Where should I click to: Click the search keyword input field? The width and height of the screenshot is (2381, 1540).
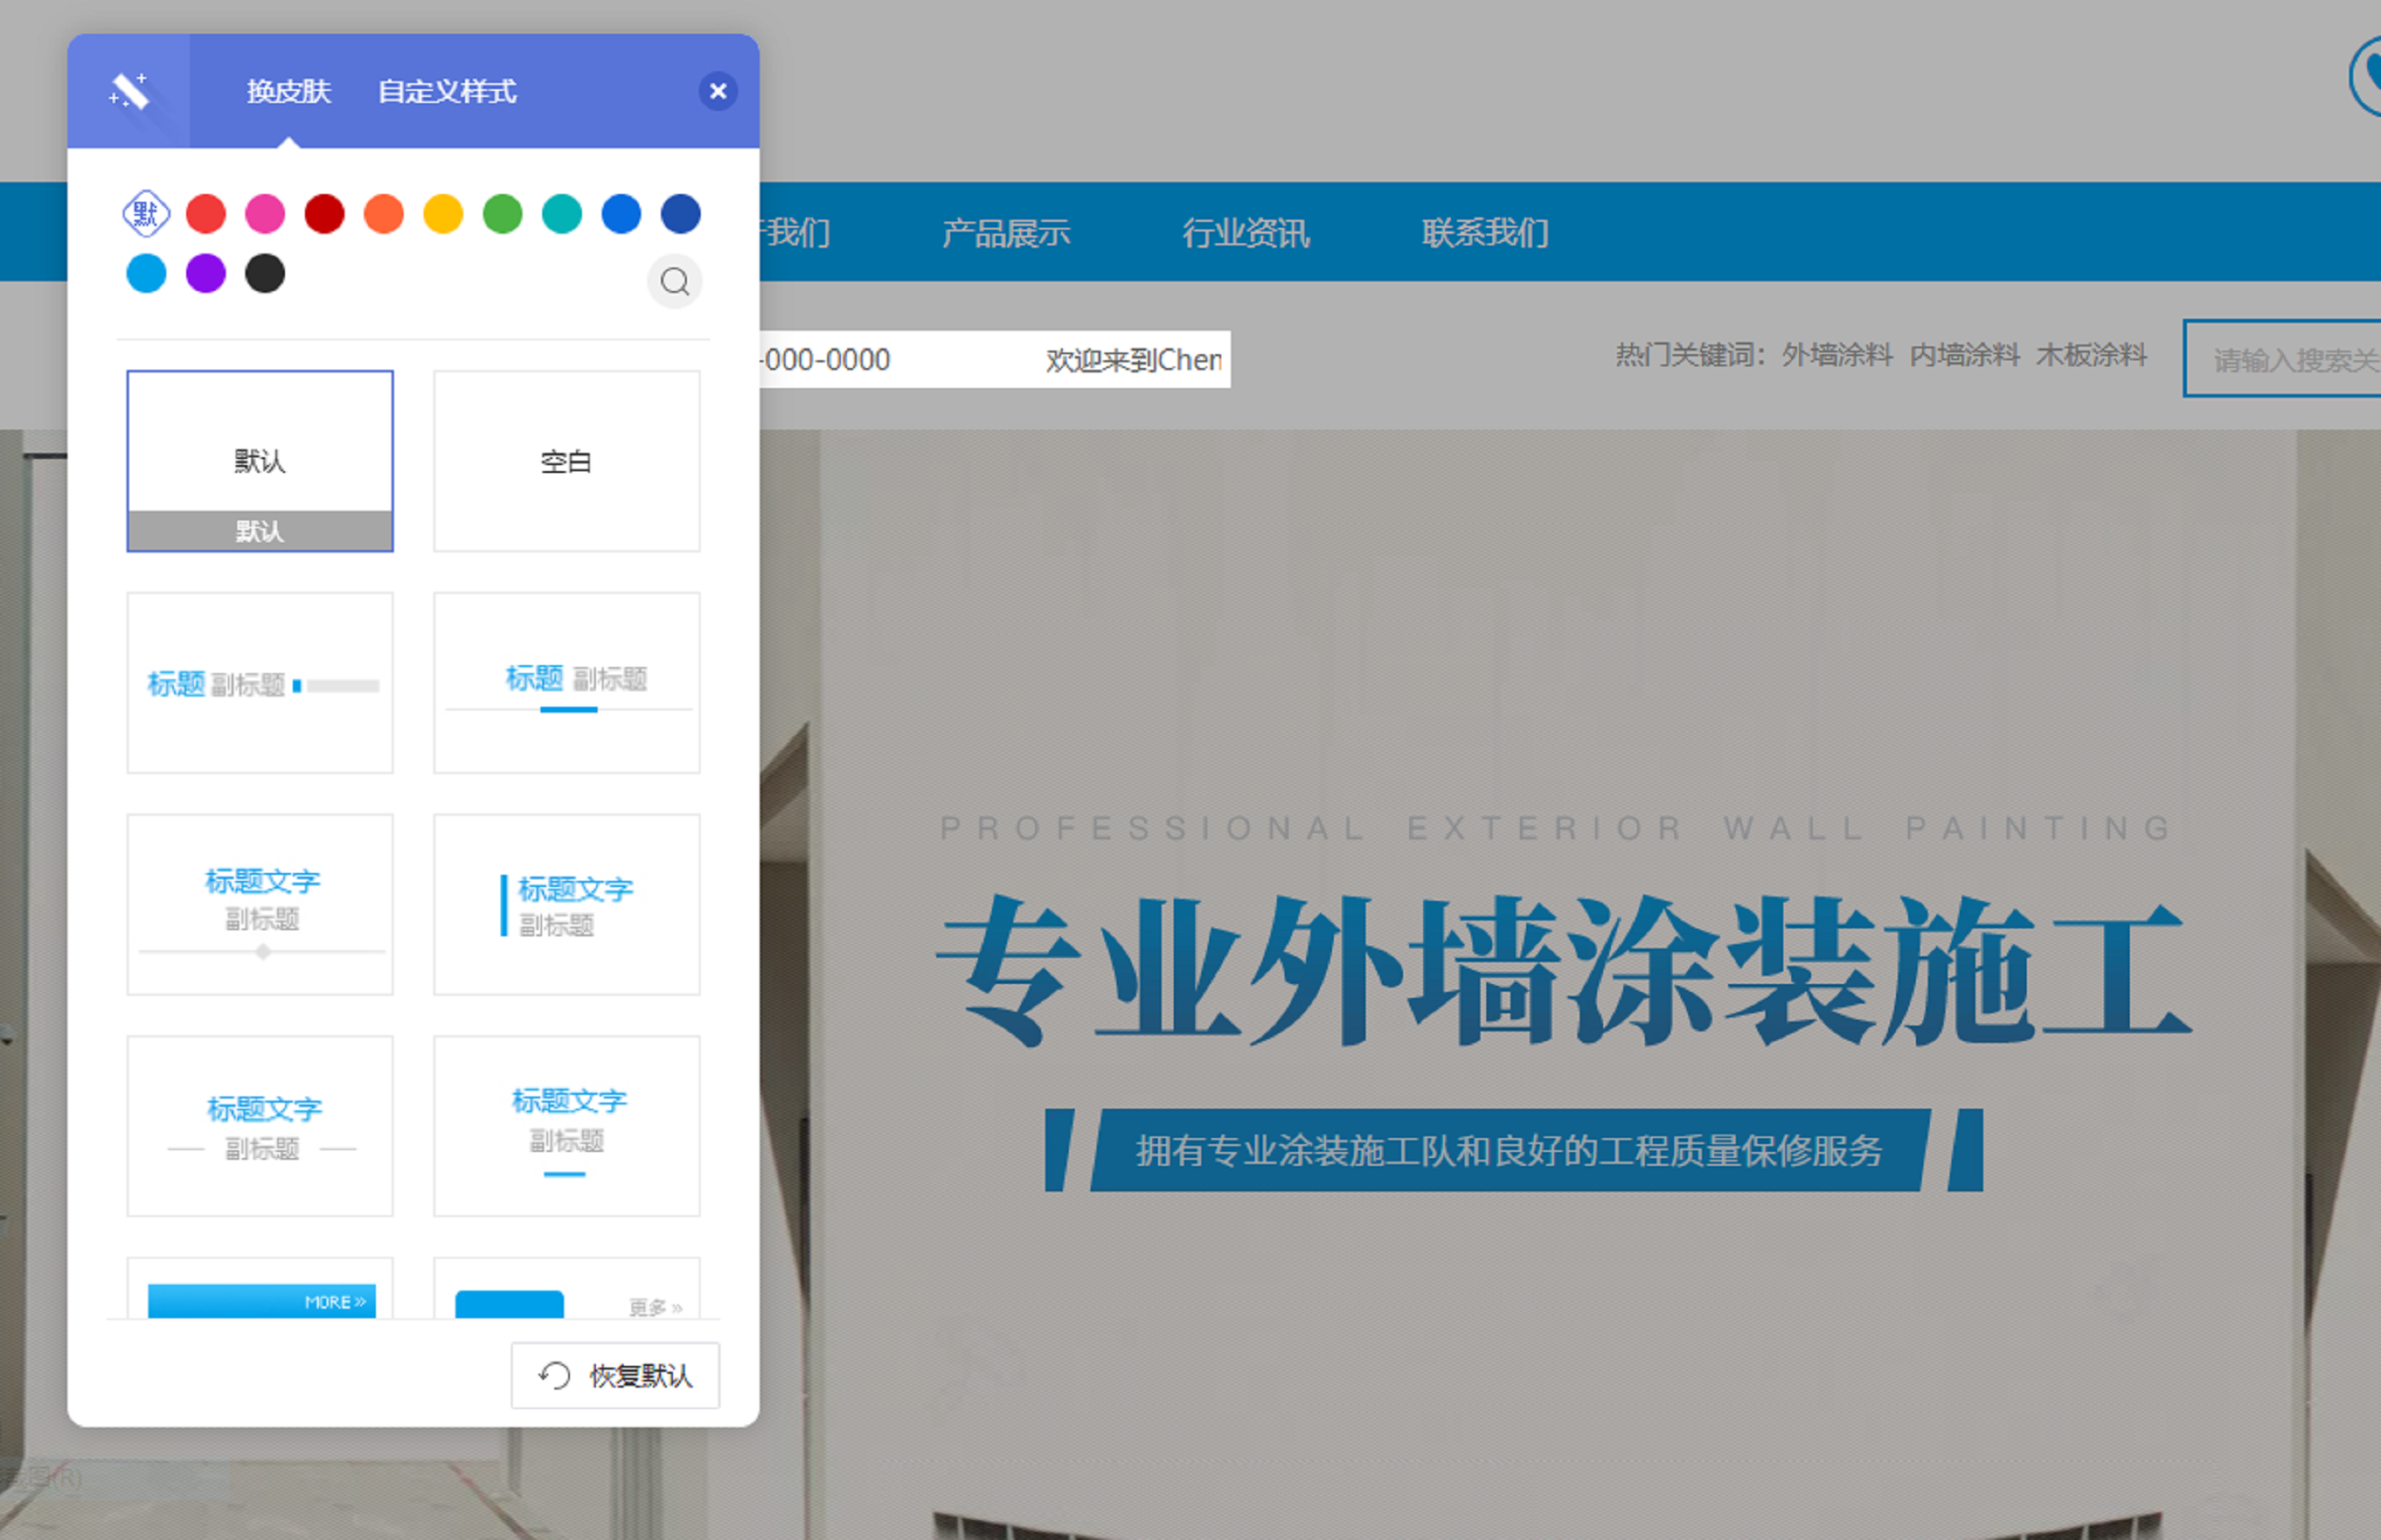2290,359
